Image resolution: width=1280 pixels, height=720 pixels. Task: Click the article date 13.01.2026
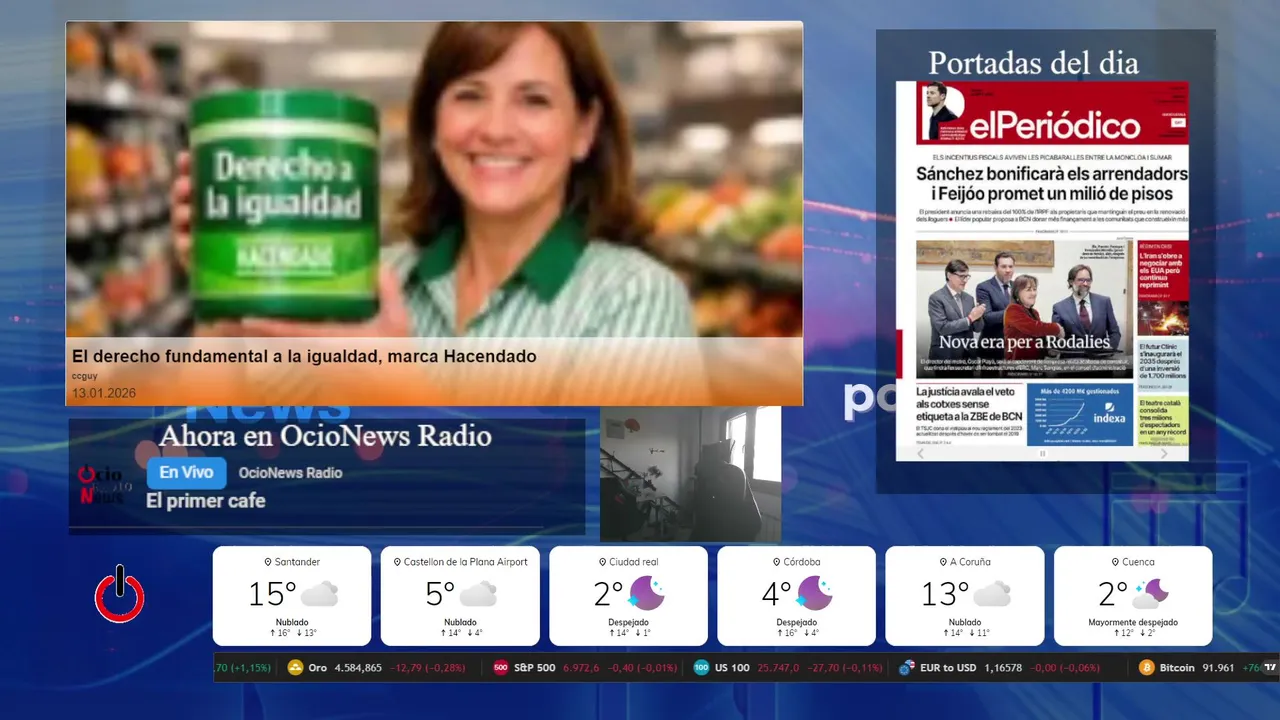(x=104, y=393)
